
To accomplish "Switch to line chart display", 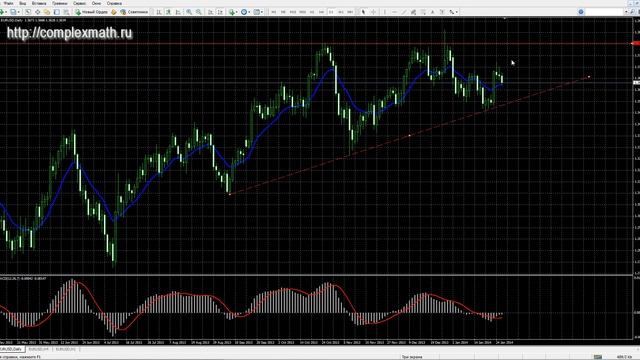I will [x=178, y=12].
